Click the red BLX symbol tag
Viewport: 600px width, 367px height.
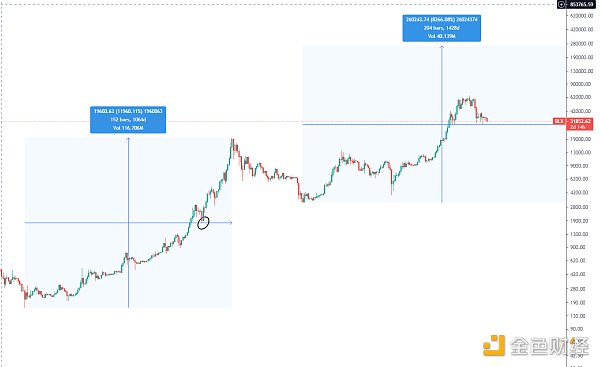coord(559,121)
